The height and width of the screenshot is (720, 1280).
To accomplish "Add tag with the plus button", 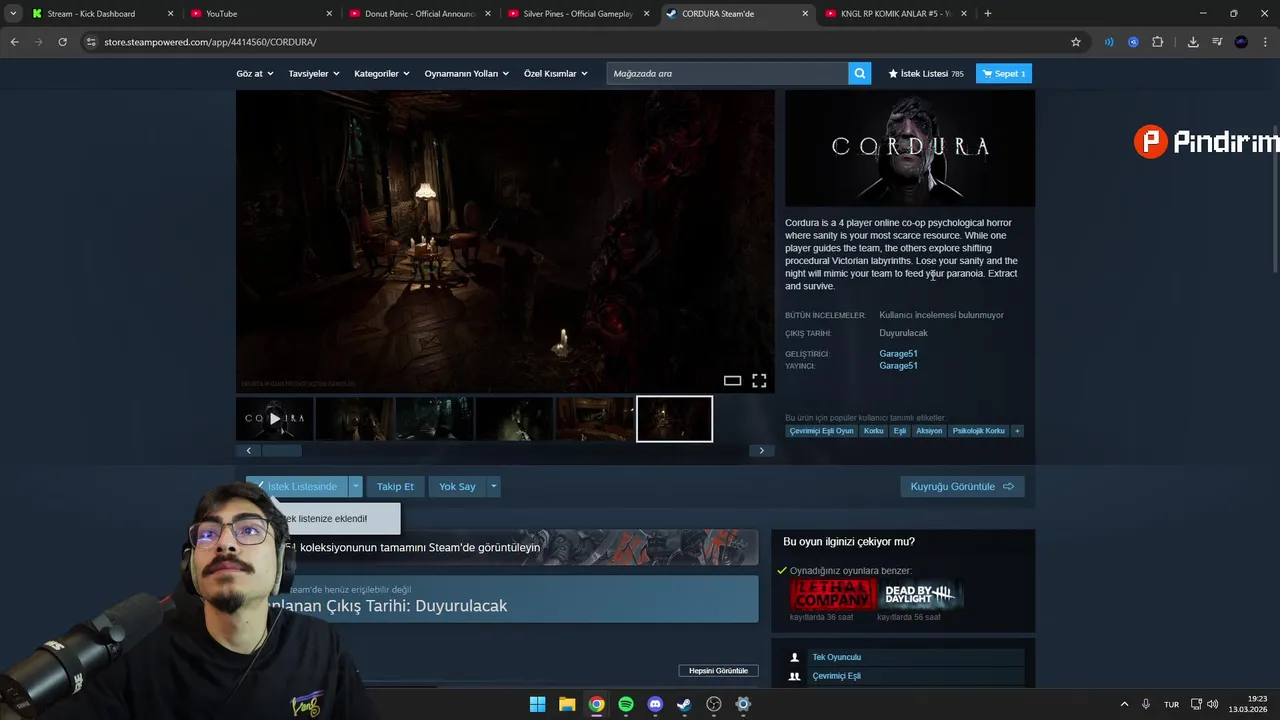I will [x=1017, y=431].
